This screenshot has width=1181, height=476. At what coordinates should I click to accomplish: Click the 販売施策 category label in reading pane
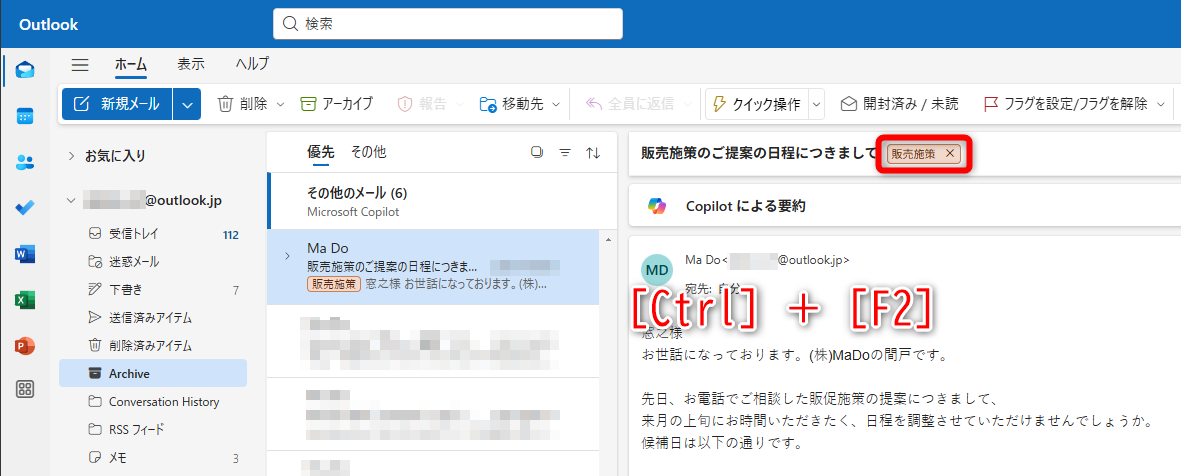pyautogui.click(x=913, y=154)
